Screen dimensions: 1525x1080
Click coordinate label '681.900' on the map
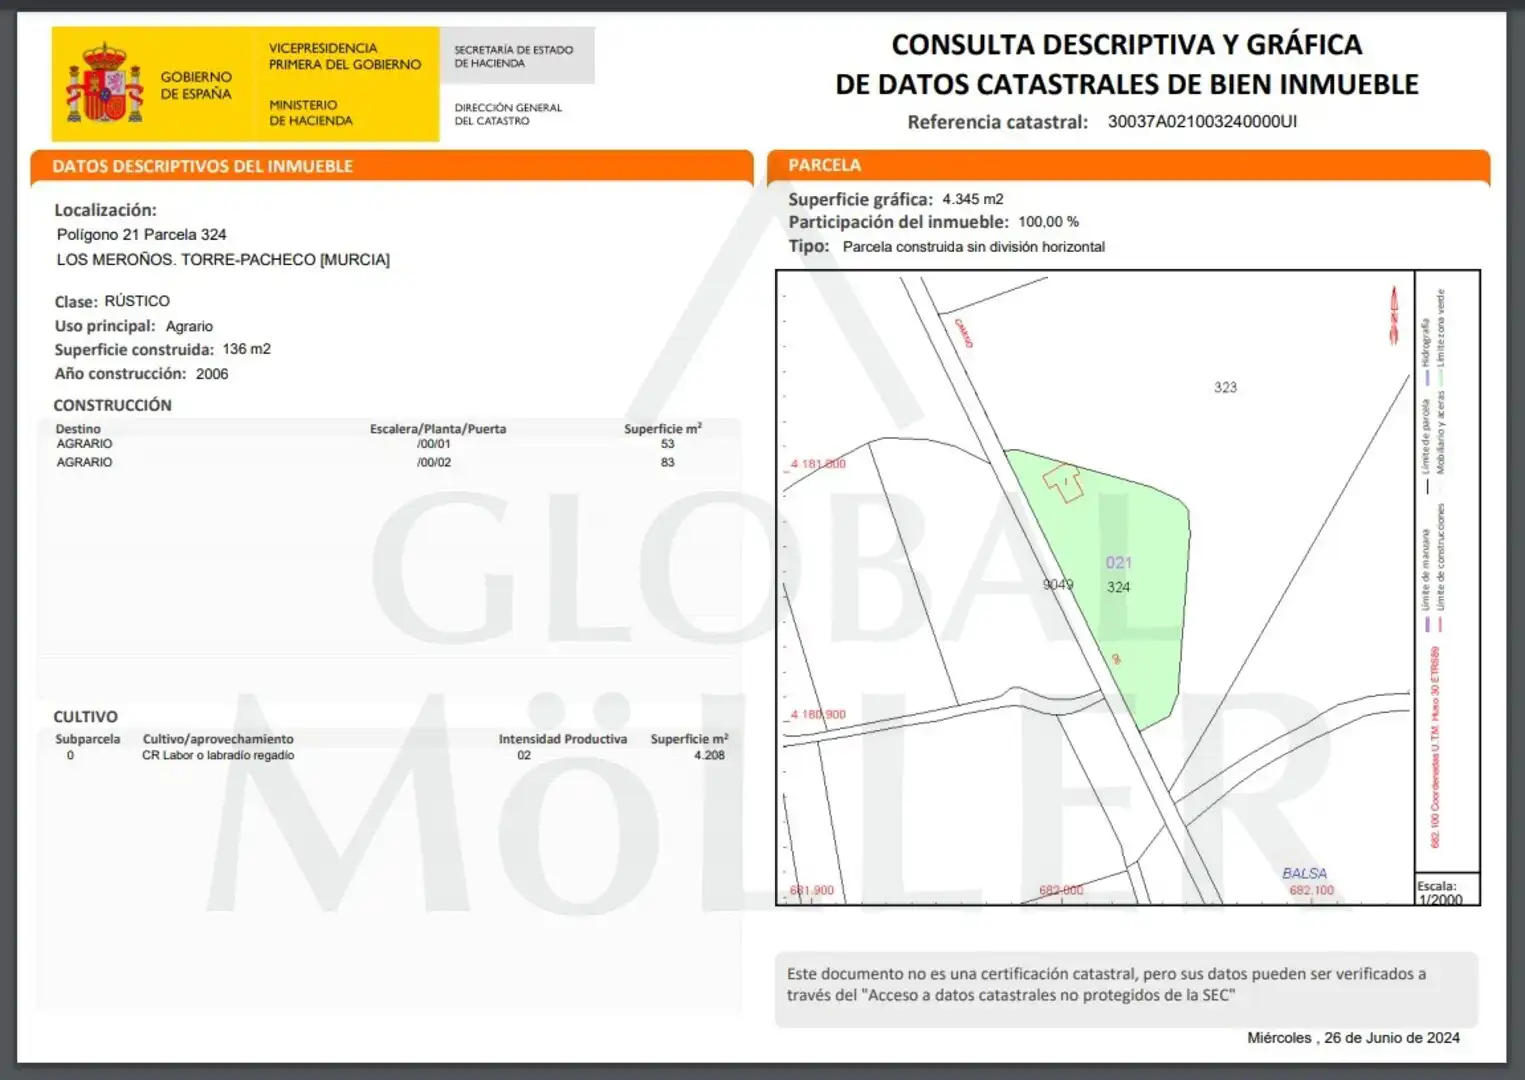coord(812,890)
